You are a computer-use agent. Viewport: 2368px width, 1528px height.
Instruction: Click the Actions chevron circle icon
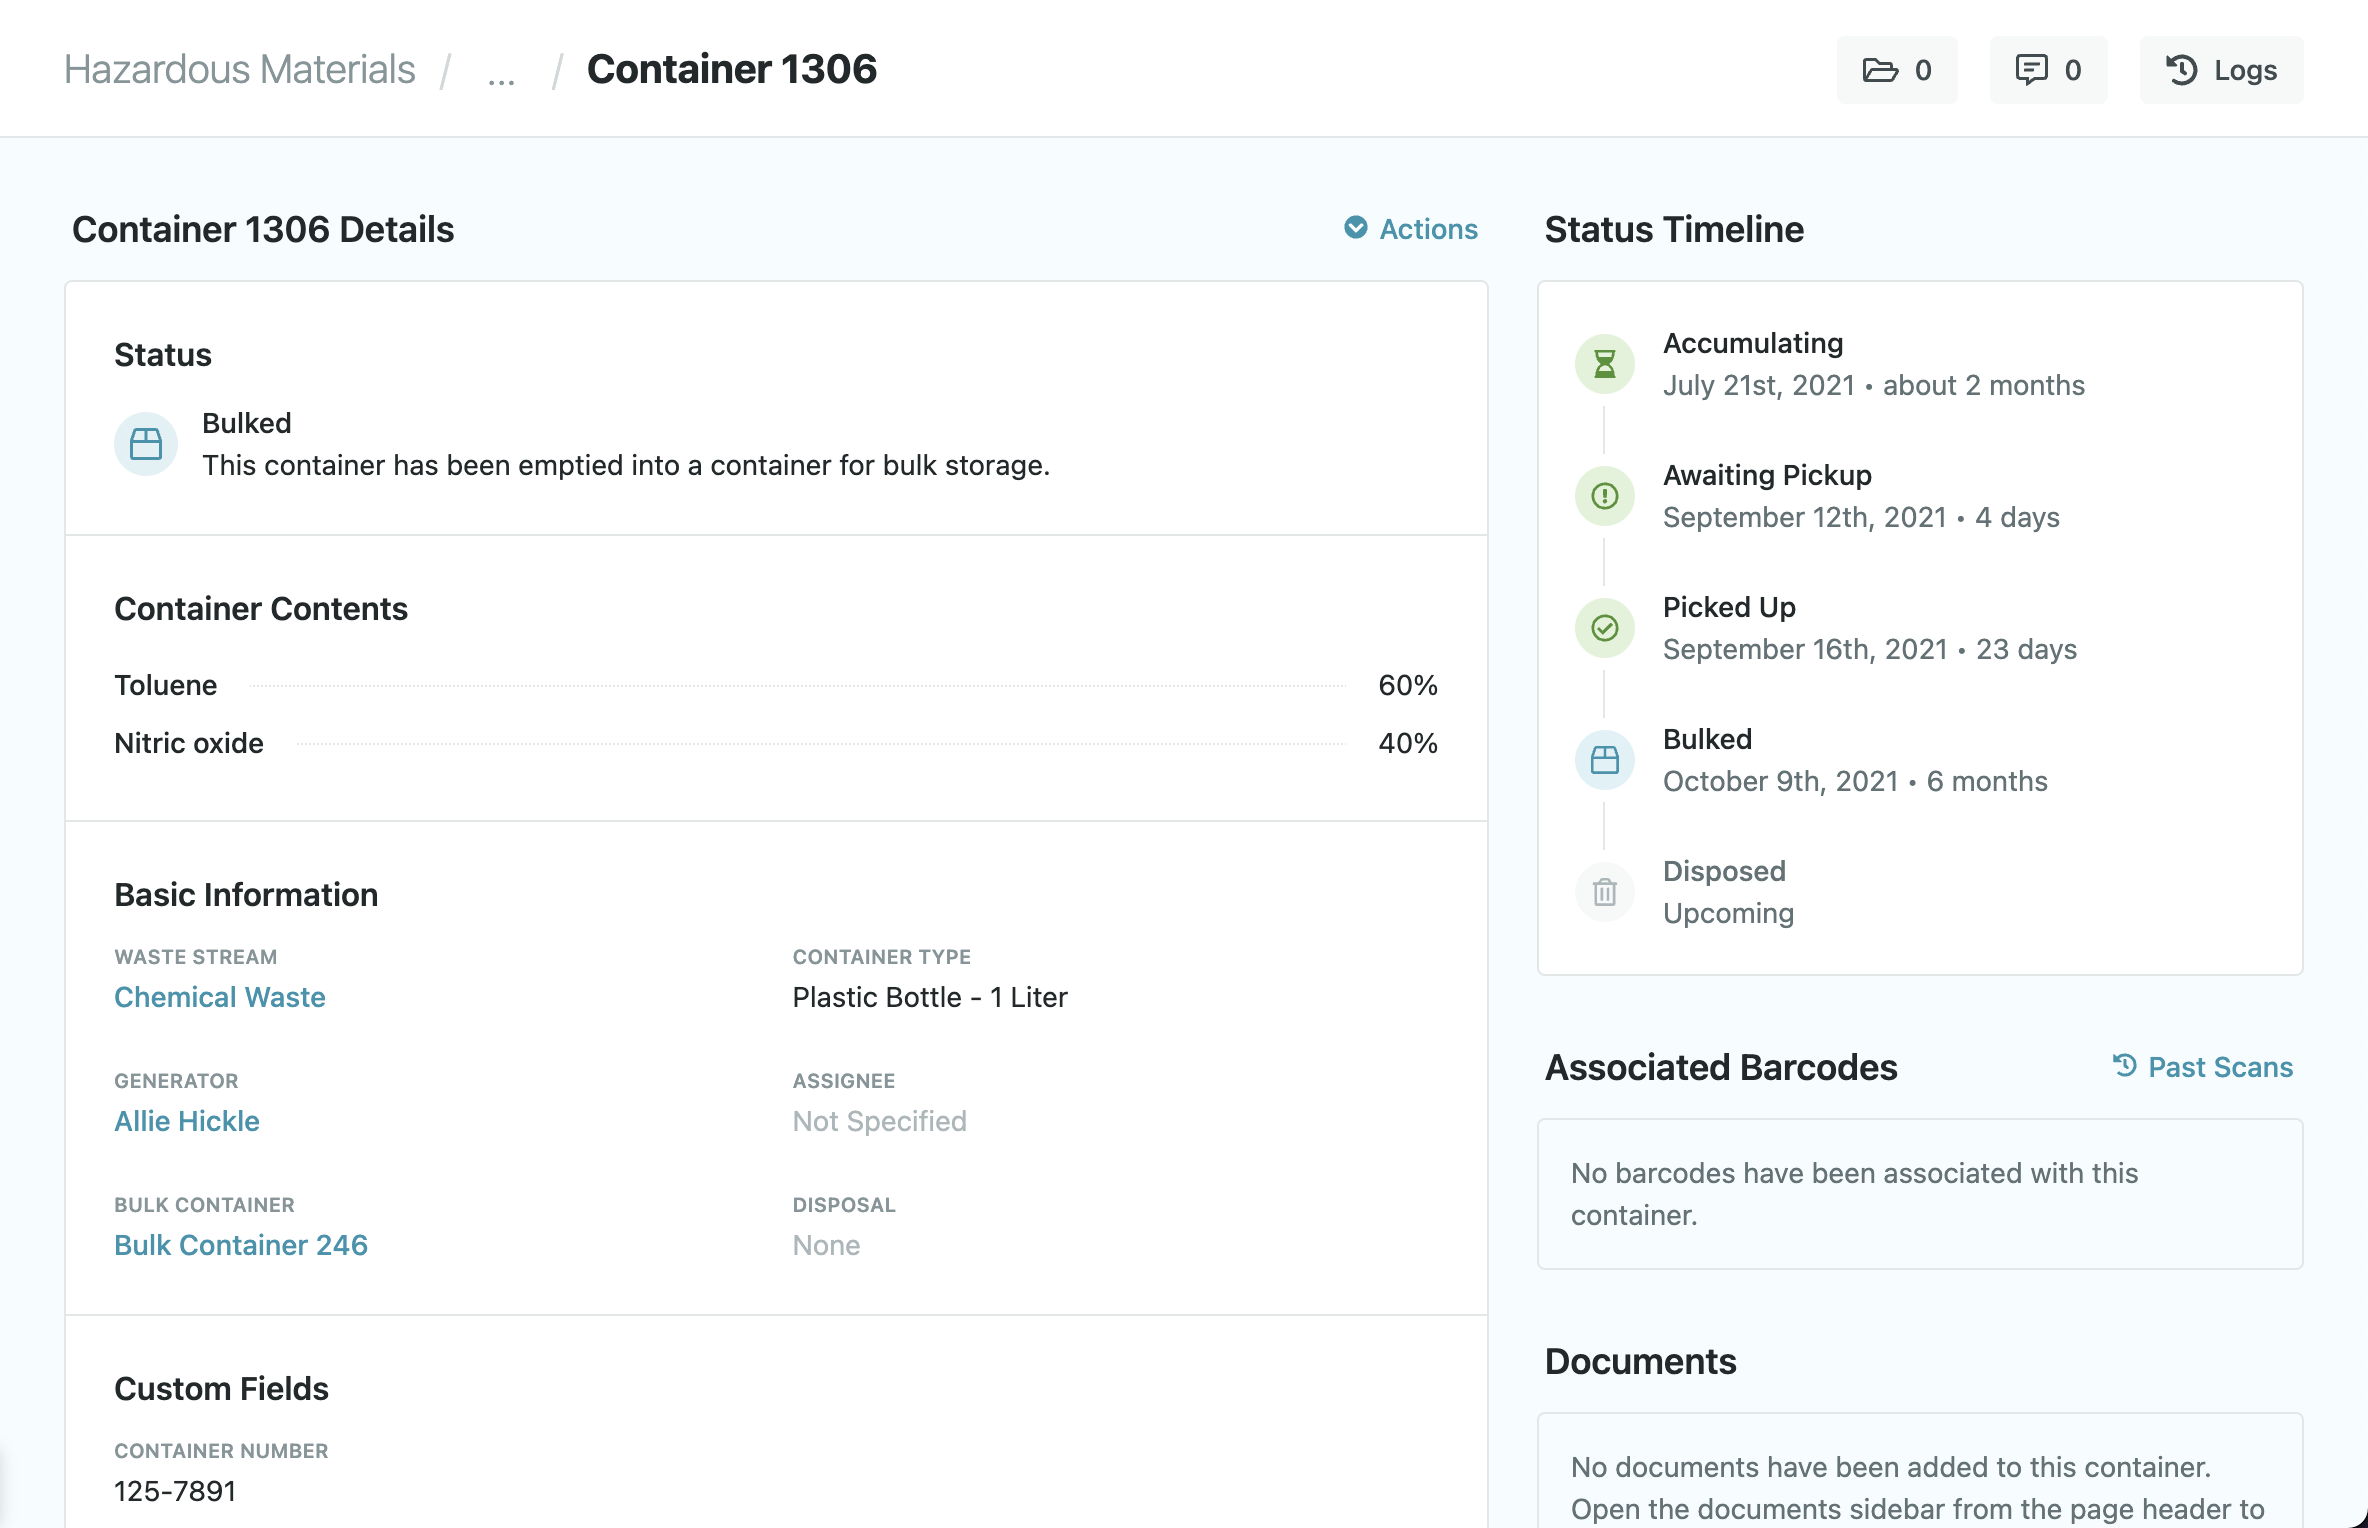pos(1355,228)
